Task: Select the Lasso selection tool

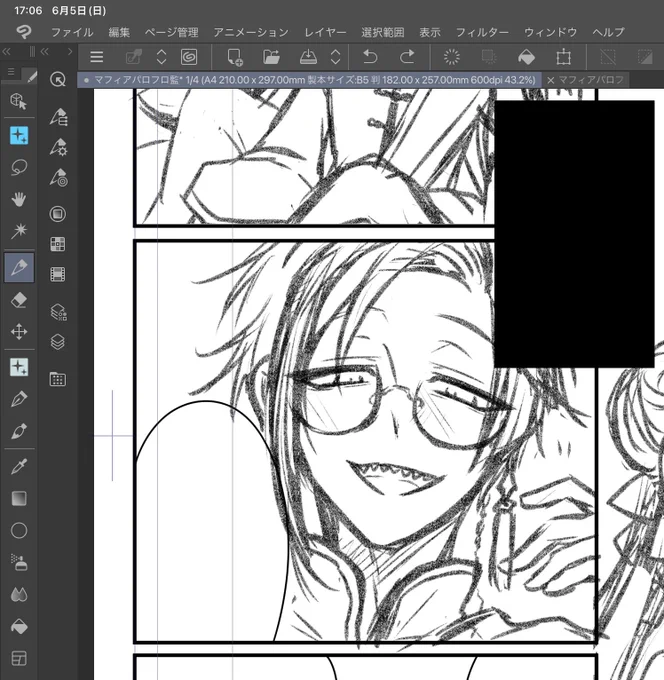Action: coord(19,167)
